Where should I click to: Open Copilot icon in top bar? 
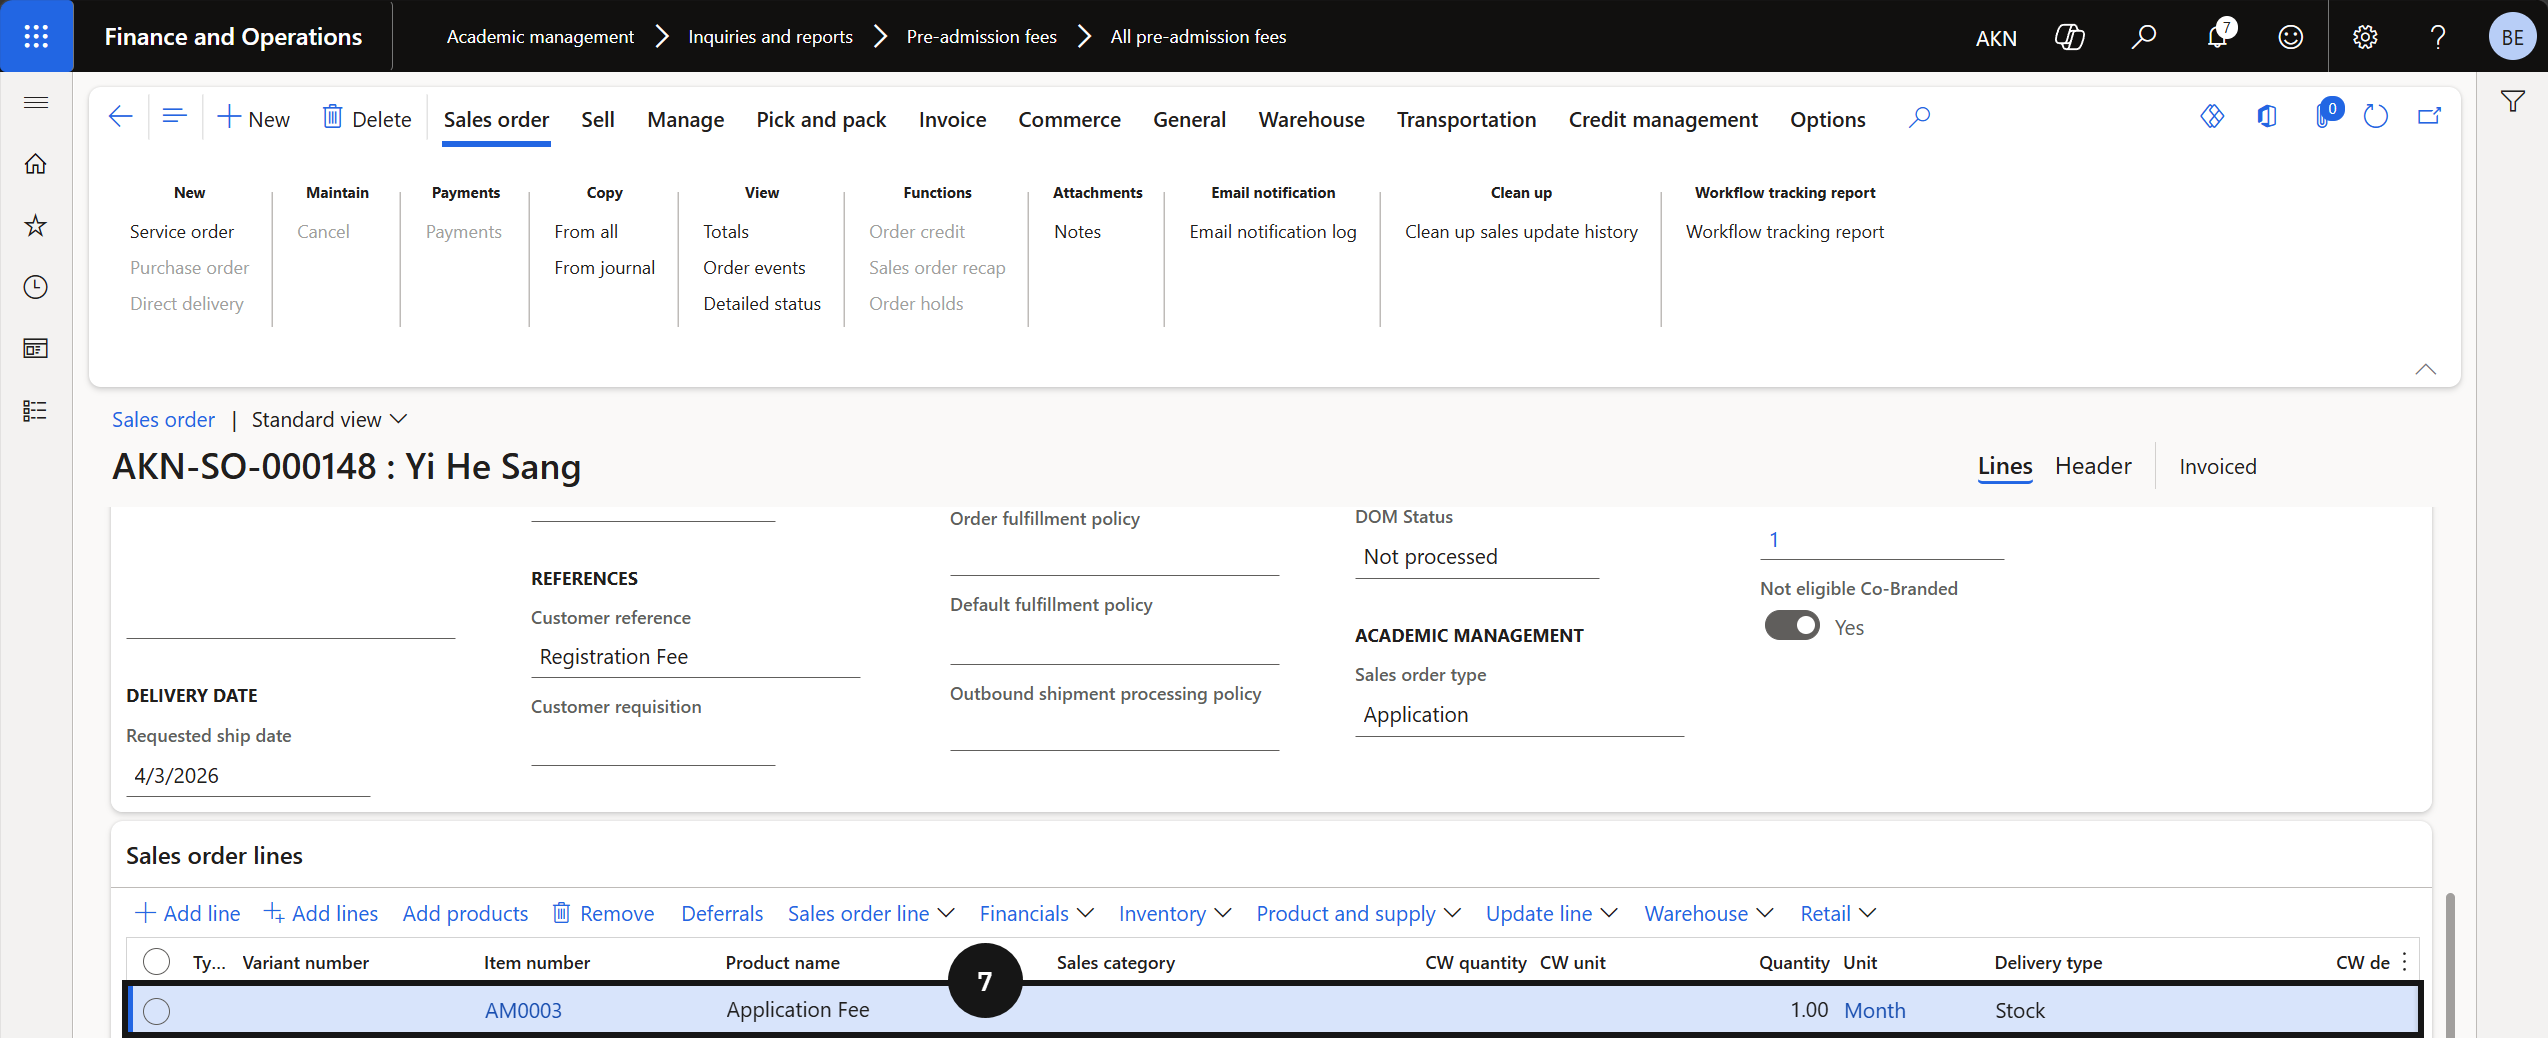point(2069,37)
